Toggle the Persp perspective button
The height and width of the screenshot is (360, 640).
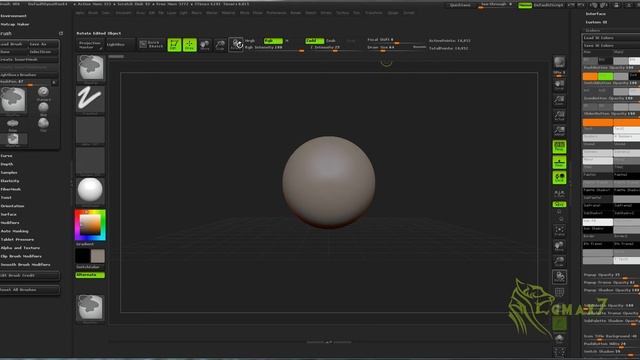560,147
